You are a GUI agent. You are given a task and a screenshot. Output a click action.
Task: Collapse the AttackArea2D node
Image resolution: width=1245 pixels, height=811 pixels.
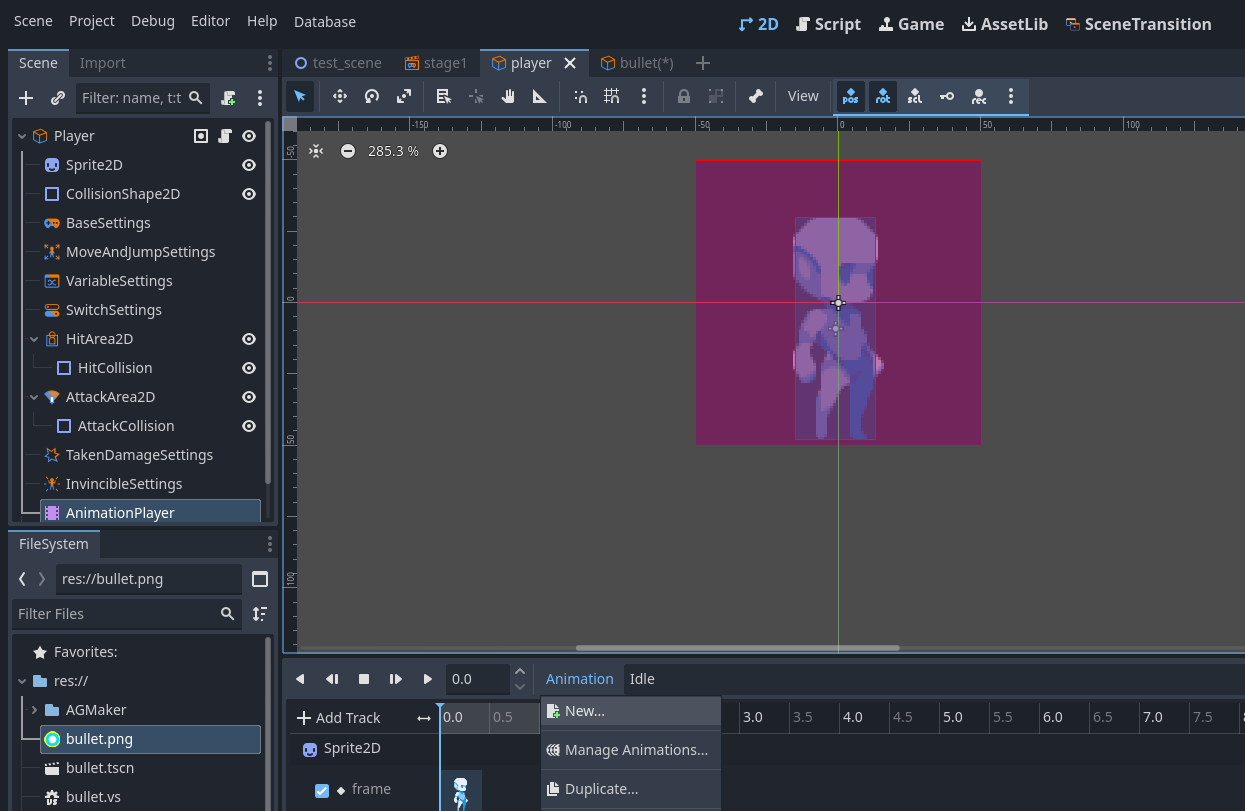tap(34, 397)
